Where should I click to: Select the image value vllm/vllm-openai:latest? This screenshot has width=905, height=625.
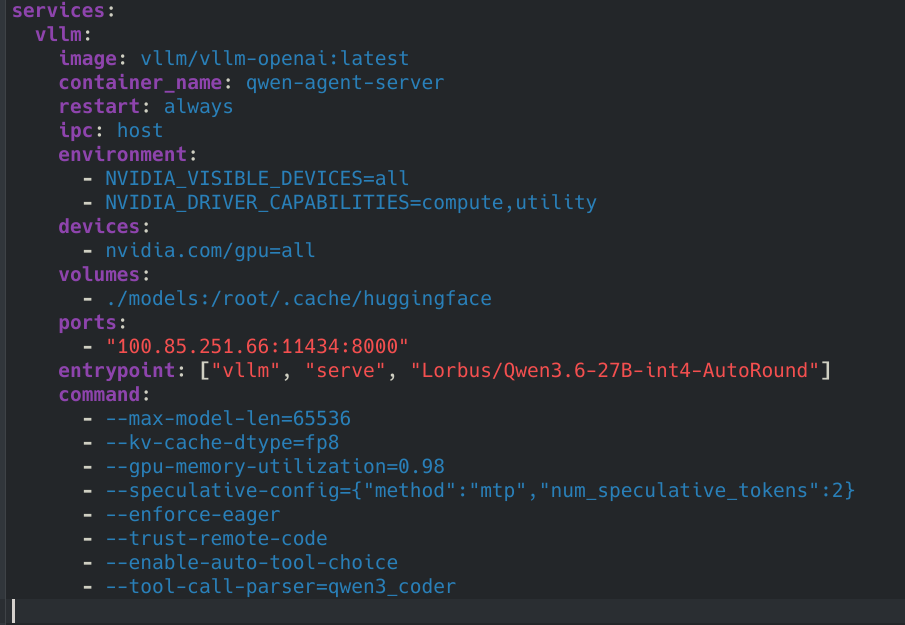tap(275, 58)
